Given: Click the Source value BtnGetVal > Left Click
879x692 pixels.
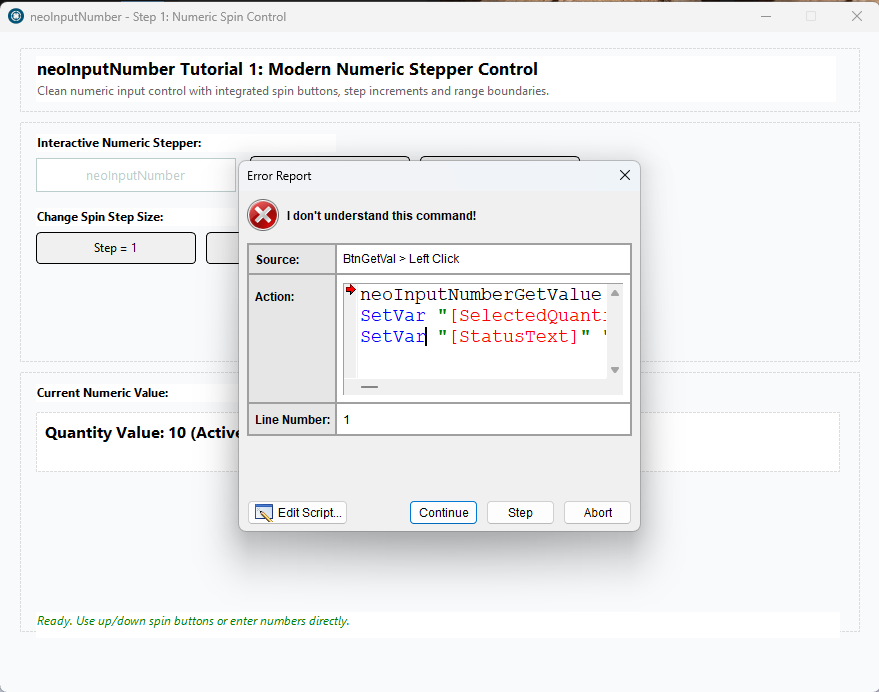Looking at the screenshot, I should (x=401, y=259).
